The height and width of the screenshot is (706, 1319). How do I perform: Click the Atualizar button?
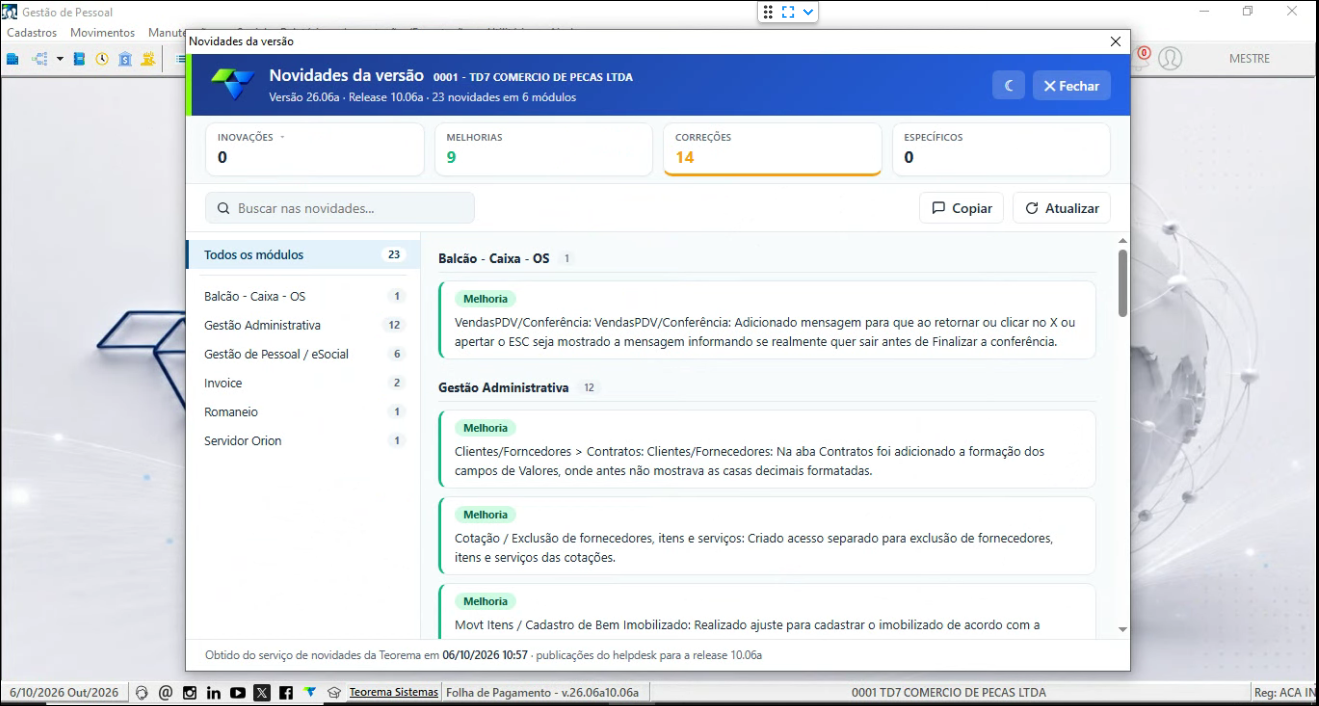1062,208
